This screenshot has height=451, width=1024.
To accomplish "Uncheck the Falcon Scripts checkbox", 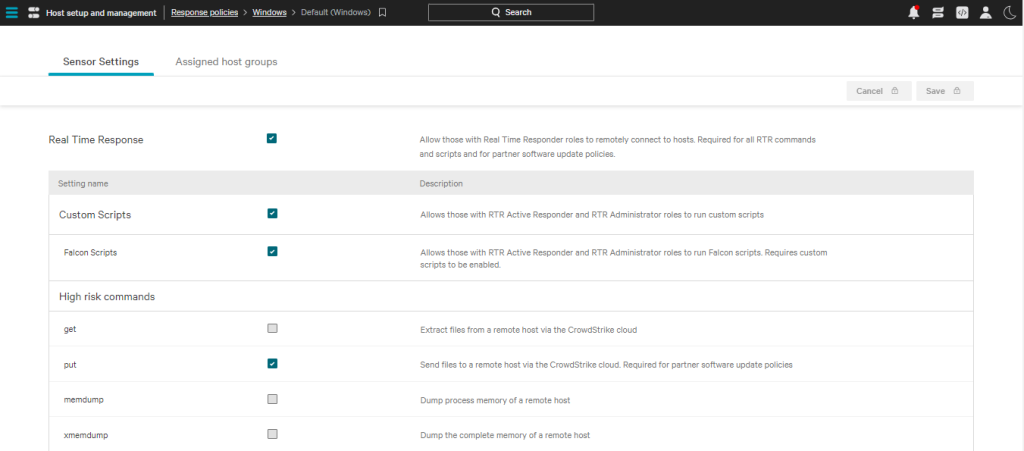I will point(272,251).
